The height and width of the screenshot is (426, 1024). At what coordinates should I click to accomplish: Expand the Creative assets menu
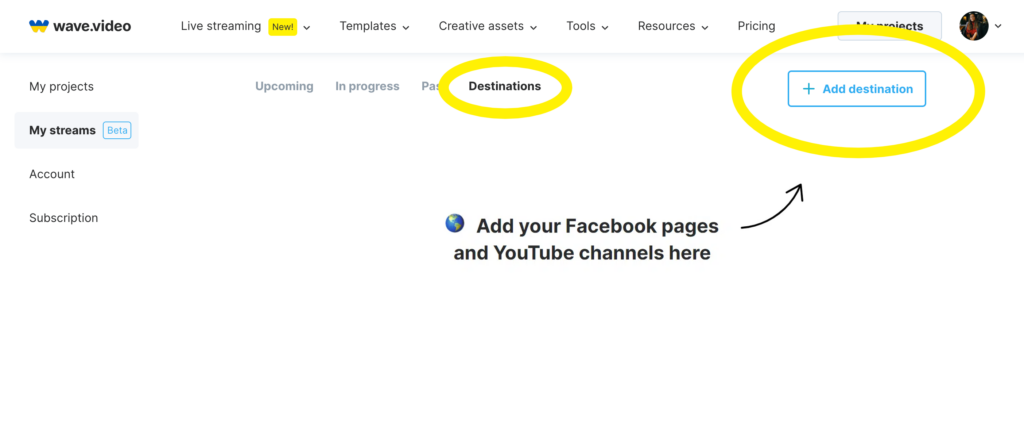(487, 26)
